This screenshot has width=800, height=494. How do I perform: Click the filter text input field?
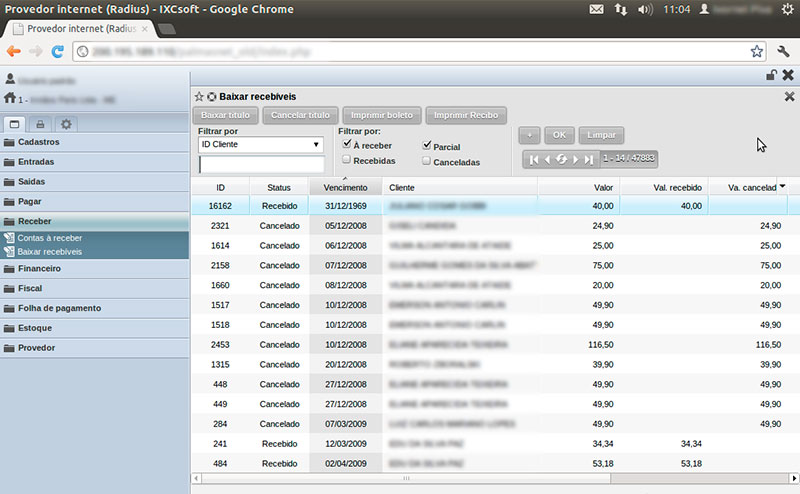(262, 164)
